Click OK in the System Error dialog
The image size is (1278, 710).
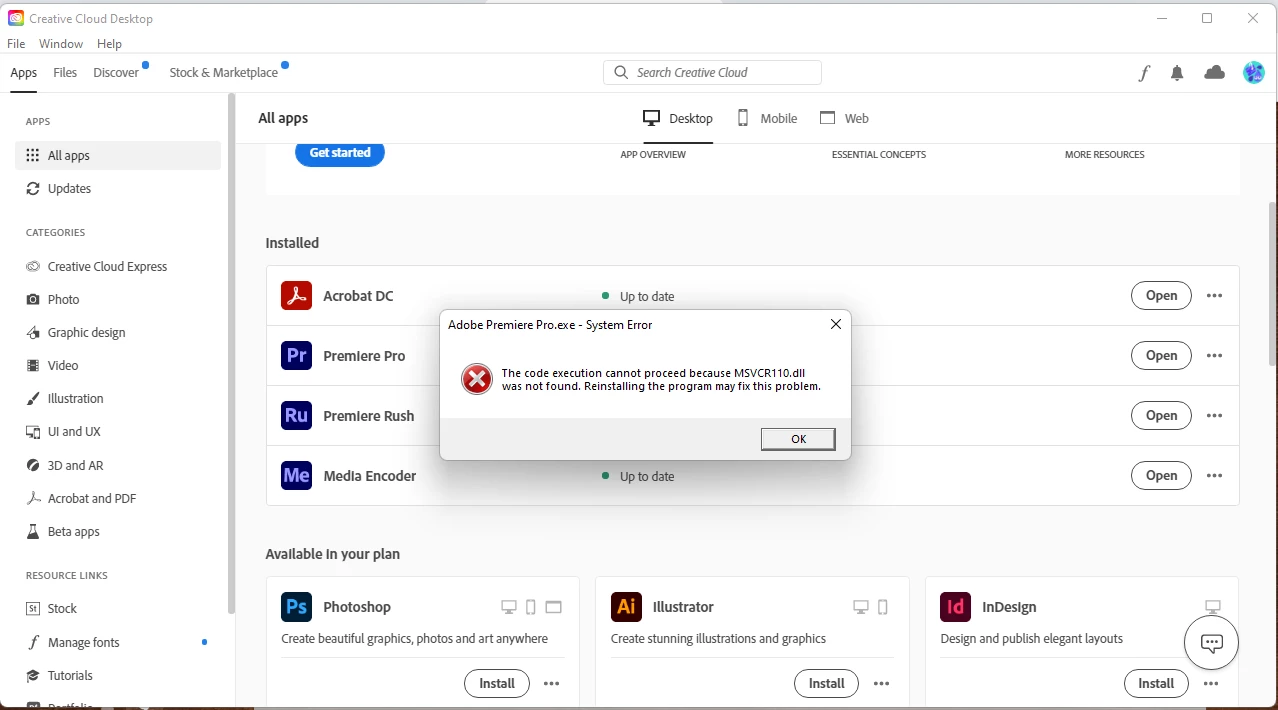coord(798,439)
